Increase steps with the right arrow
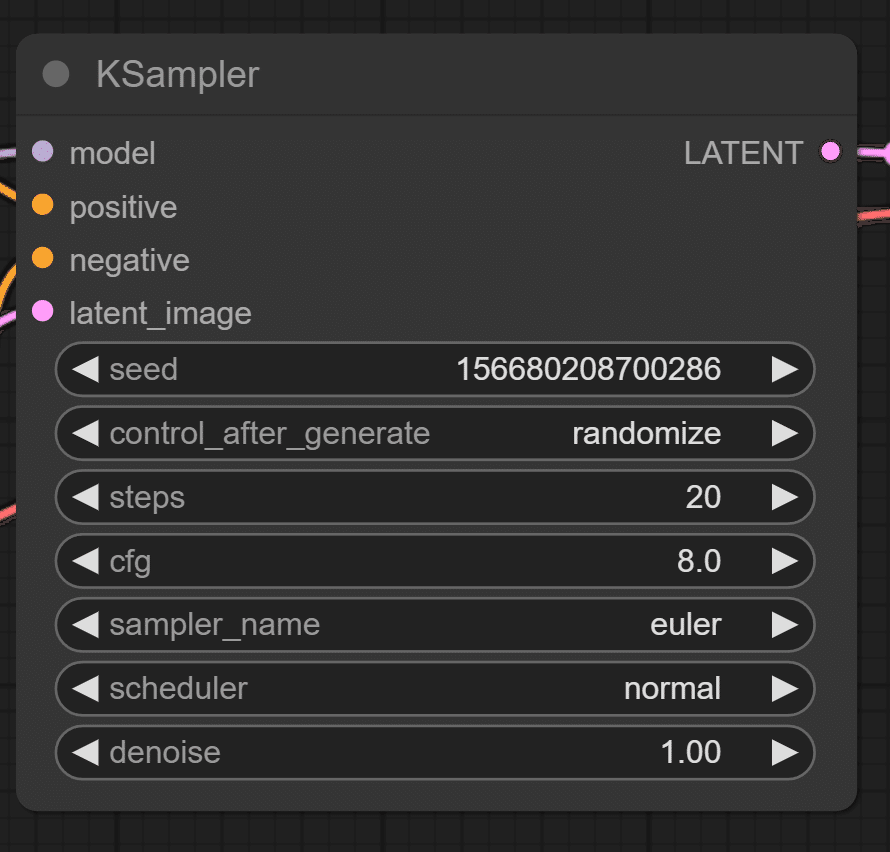The height and width of the screenshot is (852, 890). coord(785,497)
